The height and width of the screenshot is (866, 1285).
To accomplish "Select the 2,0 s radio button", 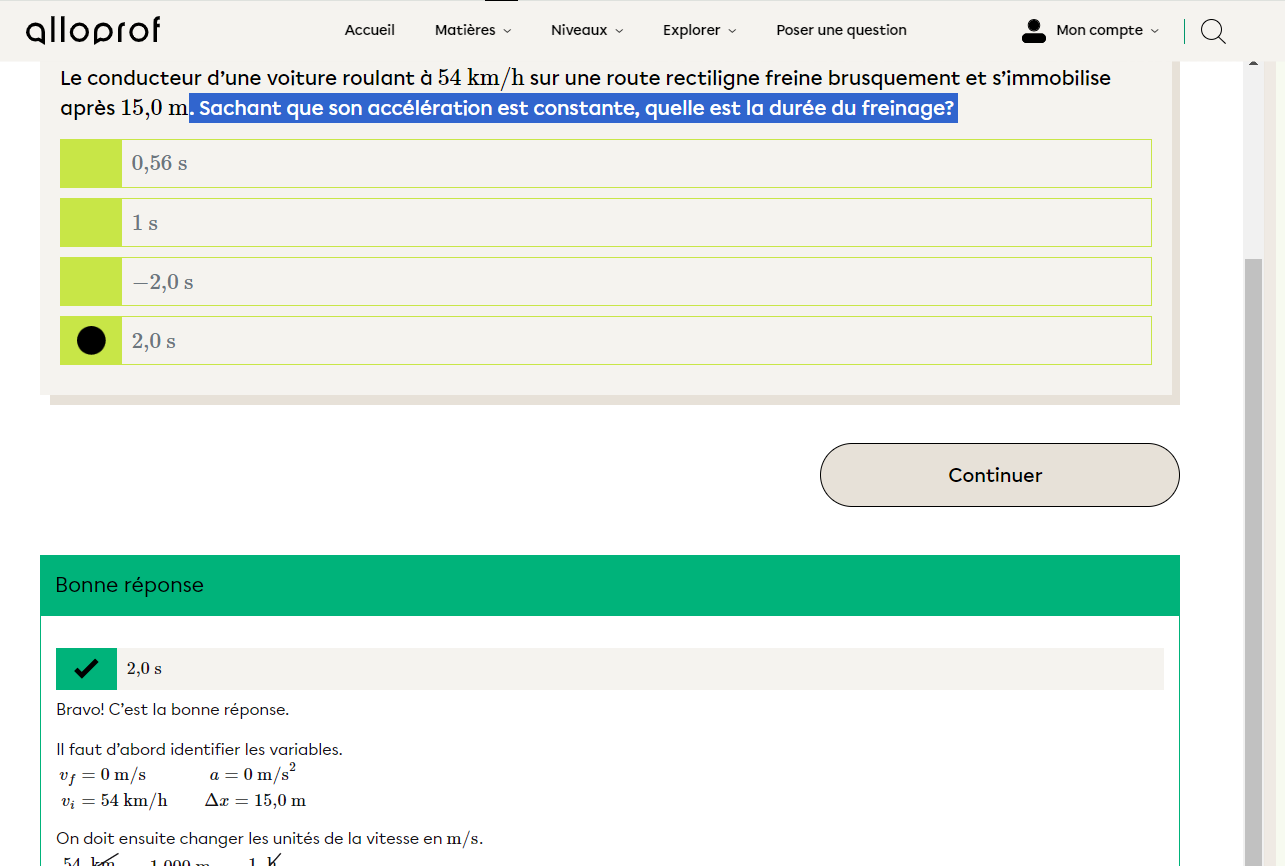I will pyautogui.click(x=91, y=341).
